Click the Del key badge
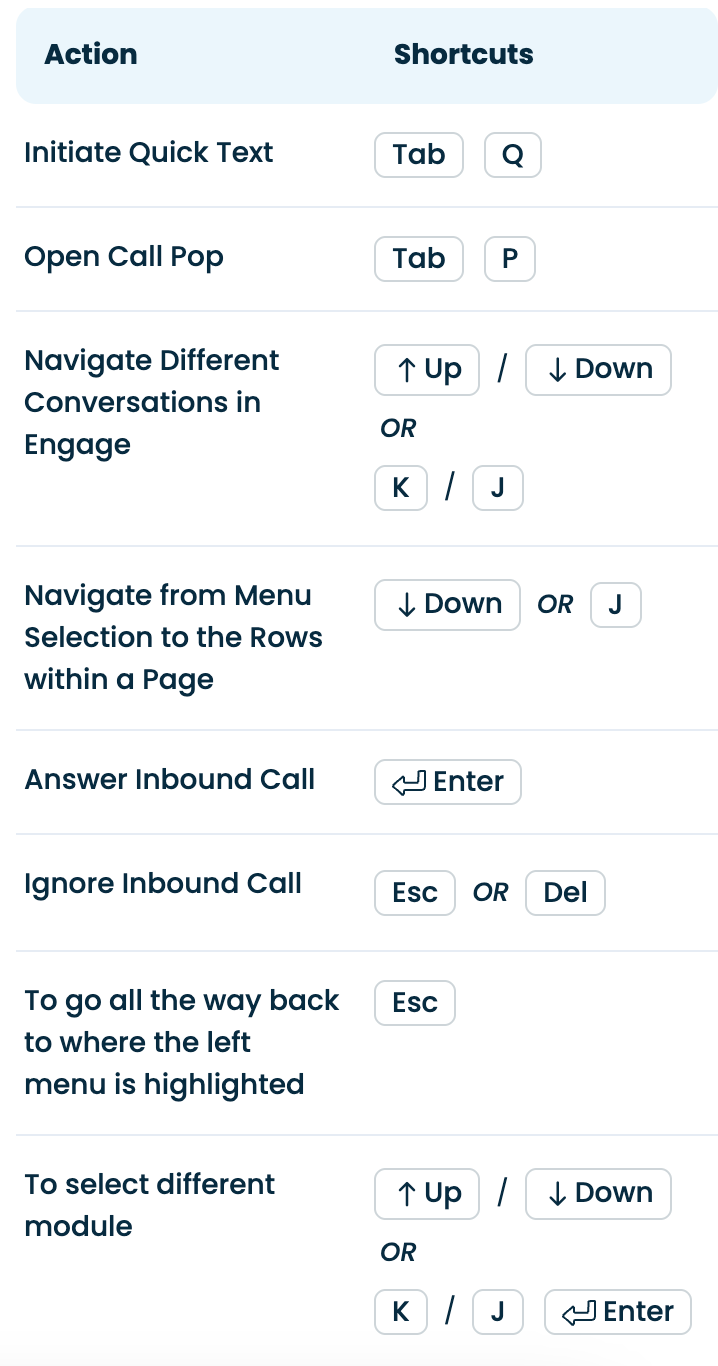The image size is (718, 1366). [x=565, y=893]
